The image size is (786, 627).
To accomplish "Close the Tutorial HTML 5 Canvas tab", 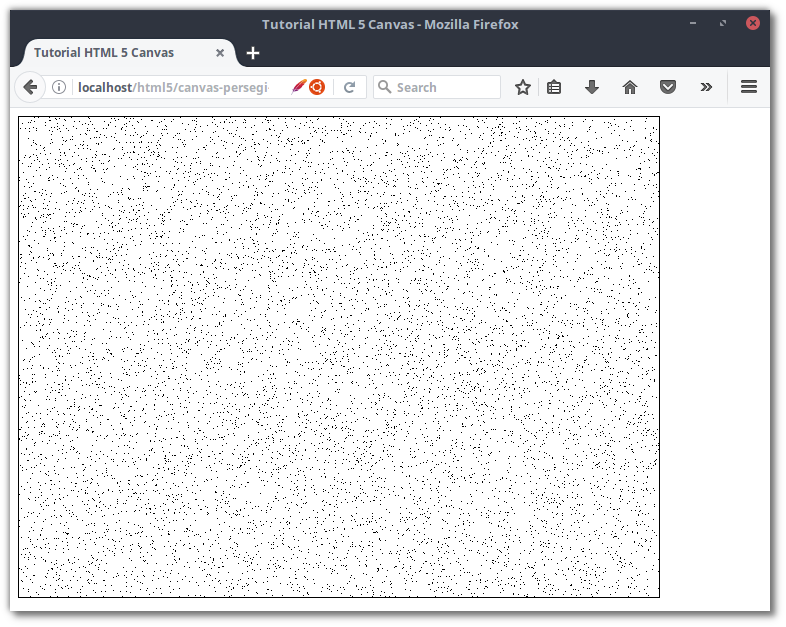I will tap(220, 53).
